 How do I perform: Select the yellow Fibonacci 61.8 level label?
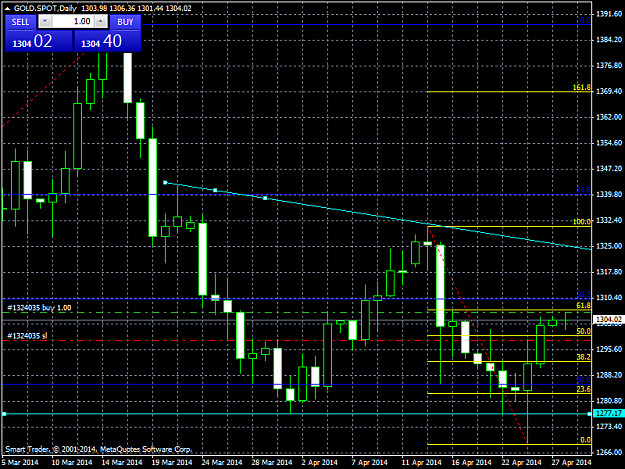click(584, 306)
